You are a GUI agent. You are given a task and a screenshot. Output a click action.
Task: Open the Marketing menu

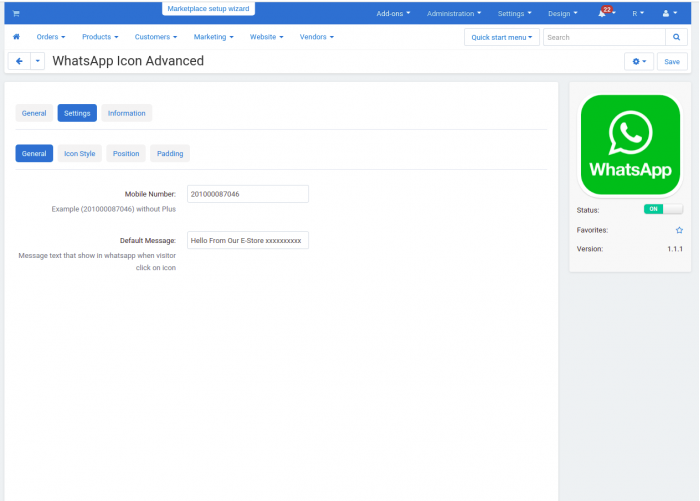click(213, 37)
